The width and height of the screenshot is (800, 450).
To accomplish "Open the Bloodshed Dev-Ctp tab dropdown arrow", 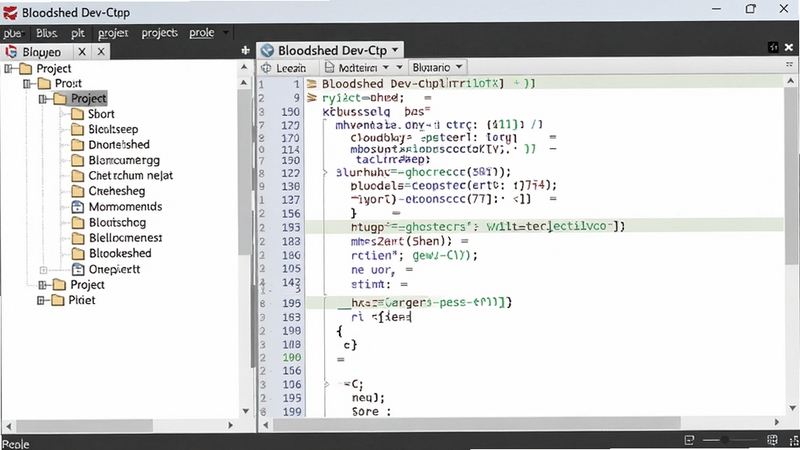I will point(395,50).
